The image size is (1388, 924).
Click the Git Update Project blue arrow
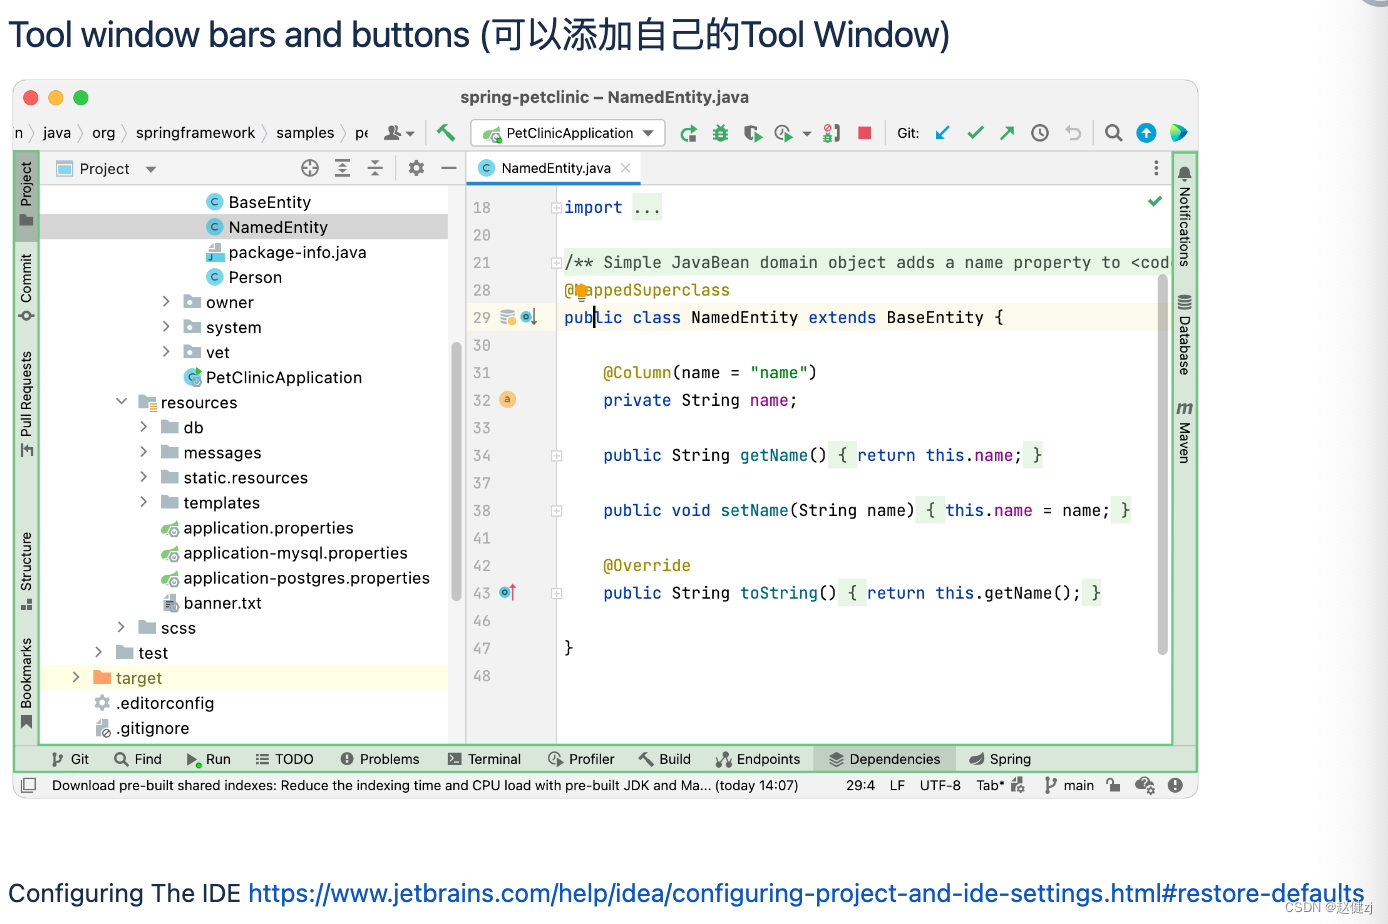tap(943, 133)
